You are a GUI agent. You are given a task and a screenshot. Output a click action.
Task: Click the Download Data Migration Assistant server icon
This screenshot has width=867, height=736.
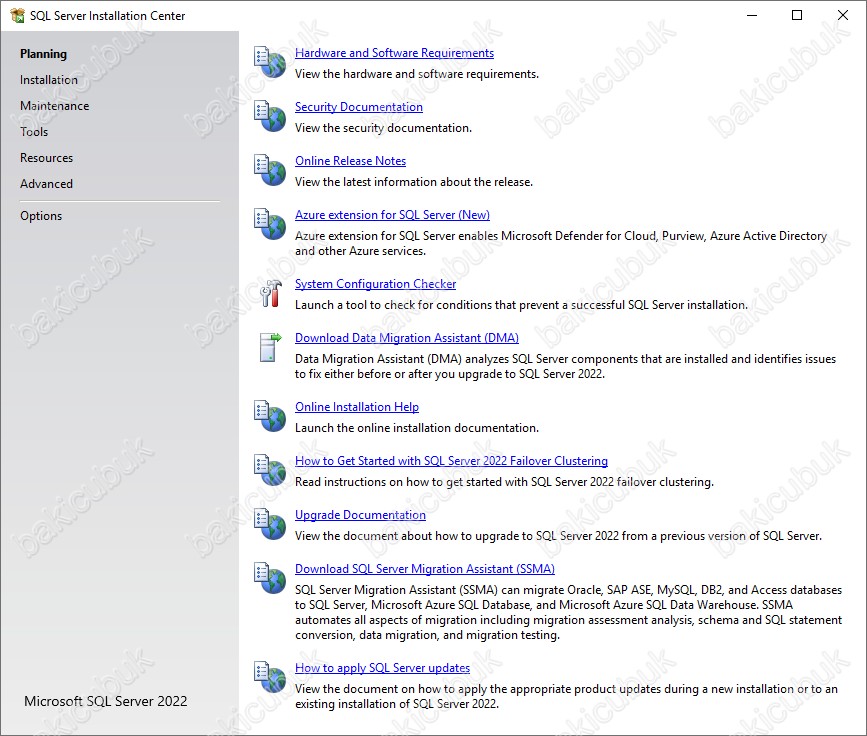tap(270, 347)
